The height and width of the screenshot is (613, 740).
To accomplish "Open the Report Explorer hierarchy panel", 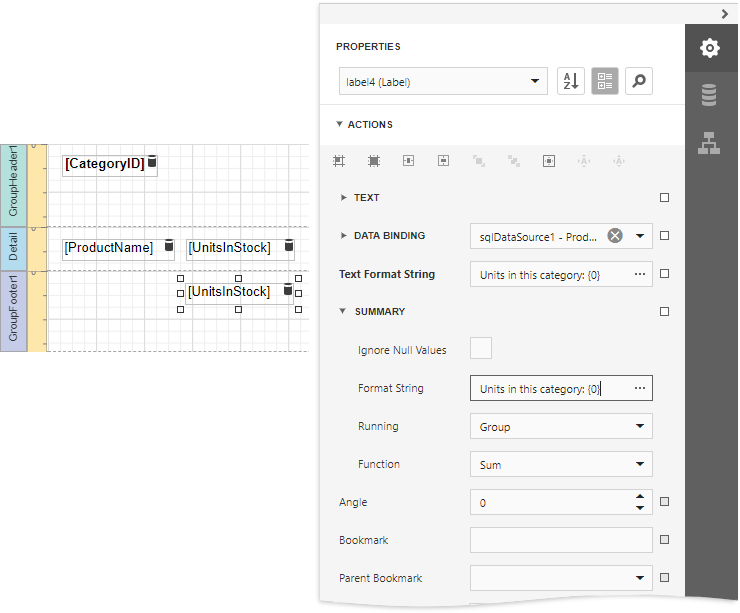I will click(x=709, y=143).
